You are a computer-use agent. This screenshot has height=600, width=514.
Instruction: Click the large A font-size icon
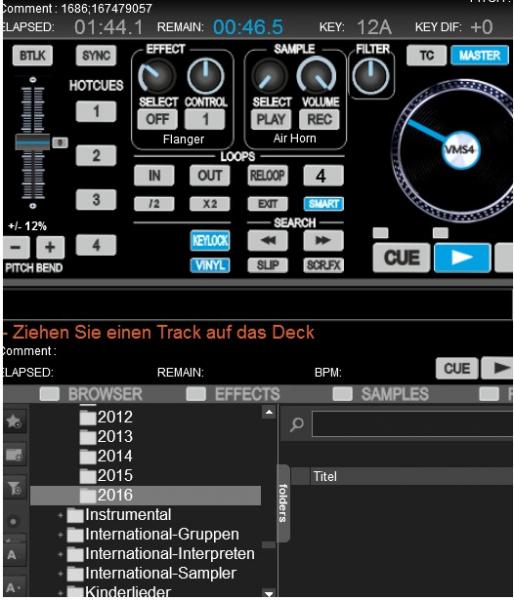pos(13,554)
